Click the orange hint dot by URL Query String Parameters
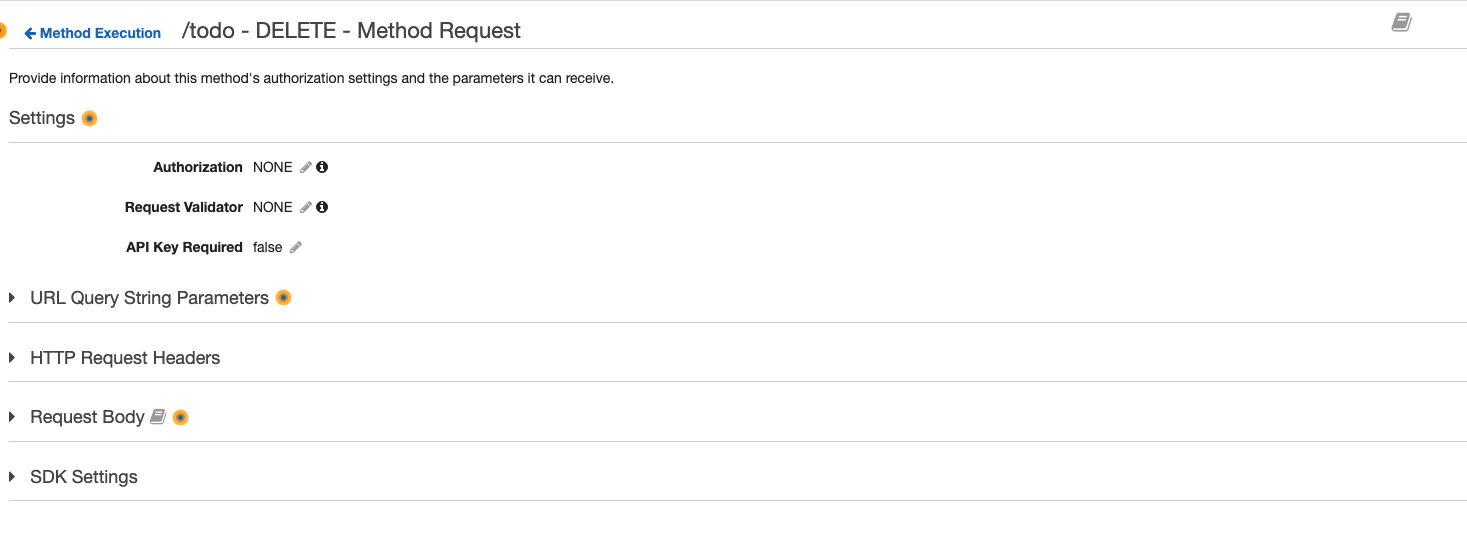The image size is (1467, 544). [283, 298]
